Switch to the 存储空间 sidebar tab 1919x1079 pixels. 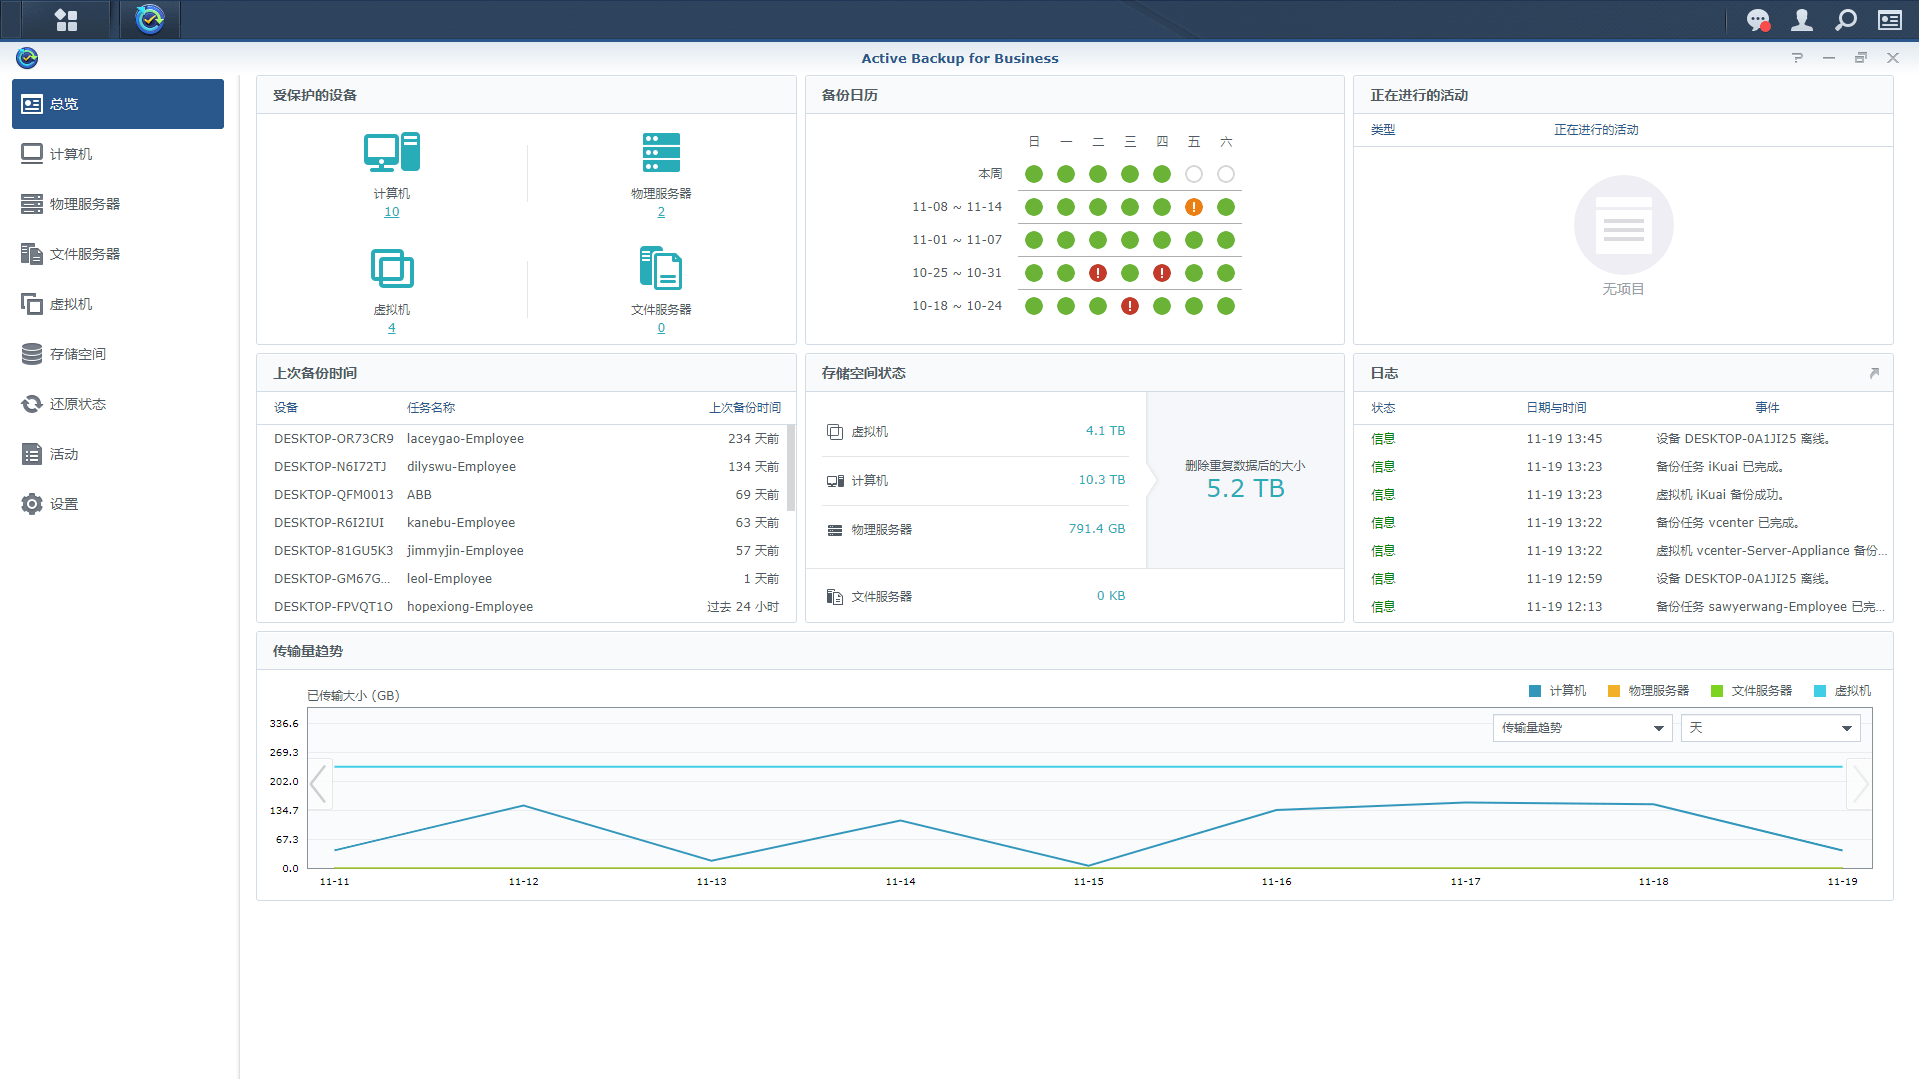pos(78,354)
